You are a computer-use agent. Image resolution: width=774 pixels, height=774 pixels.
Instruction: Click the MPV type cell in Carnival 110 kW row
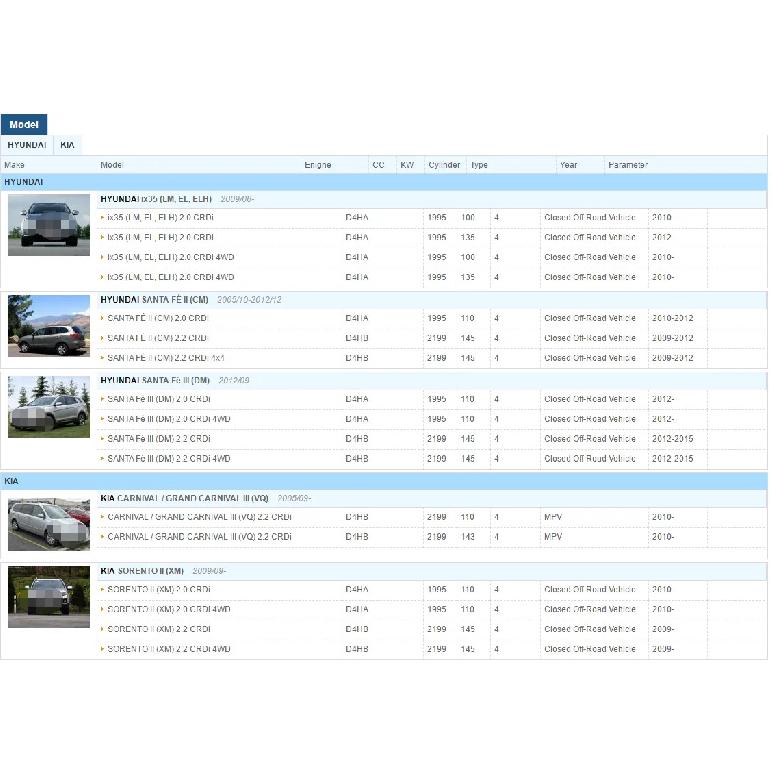tap(553, 517)
